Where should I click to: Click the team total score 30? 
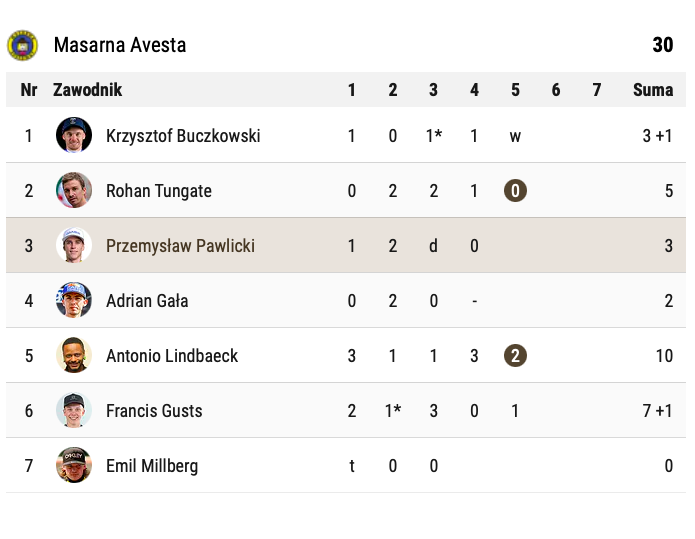click(x=662, y=45)
